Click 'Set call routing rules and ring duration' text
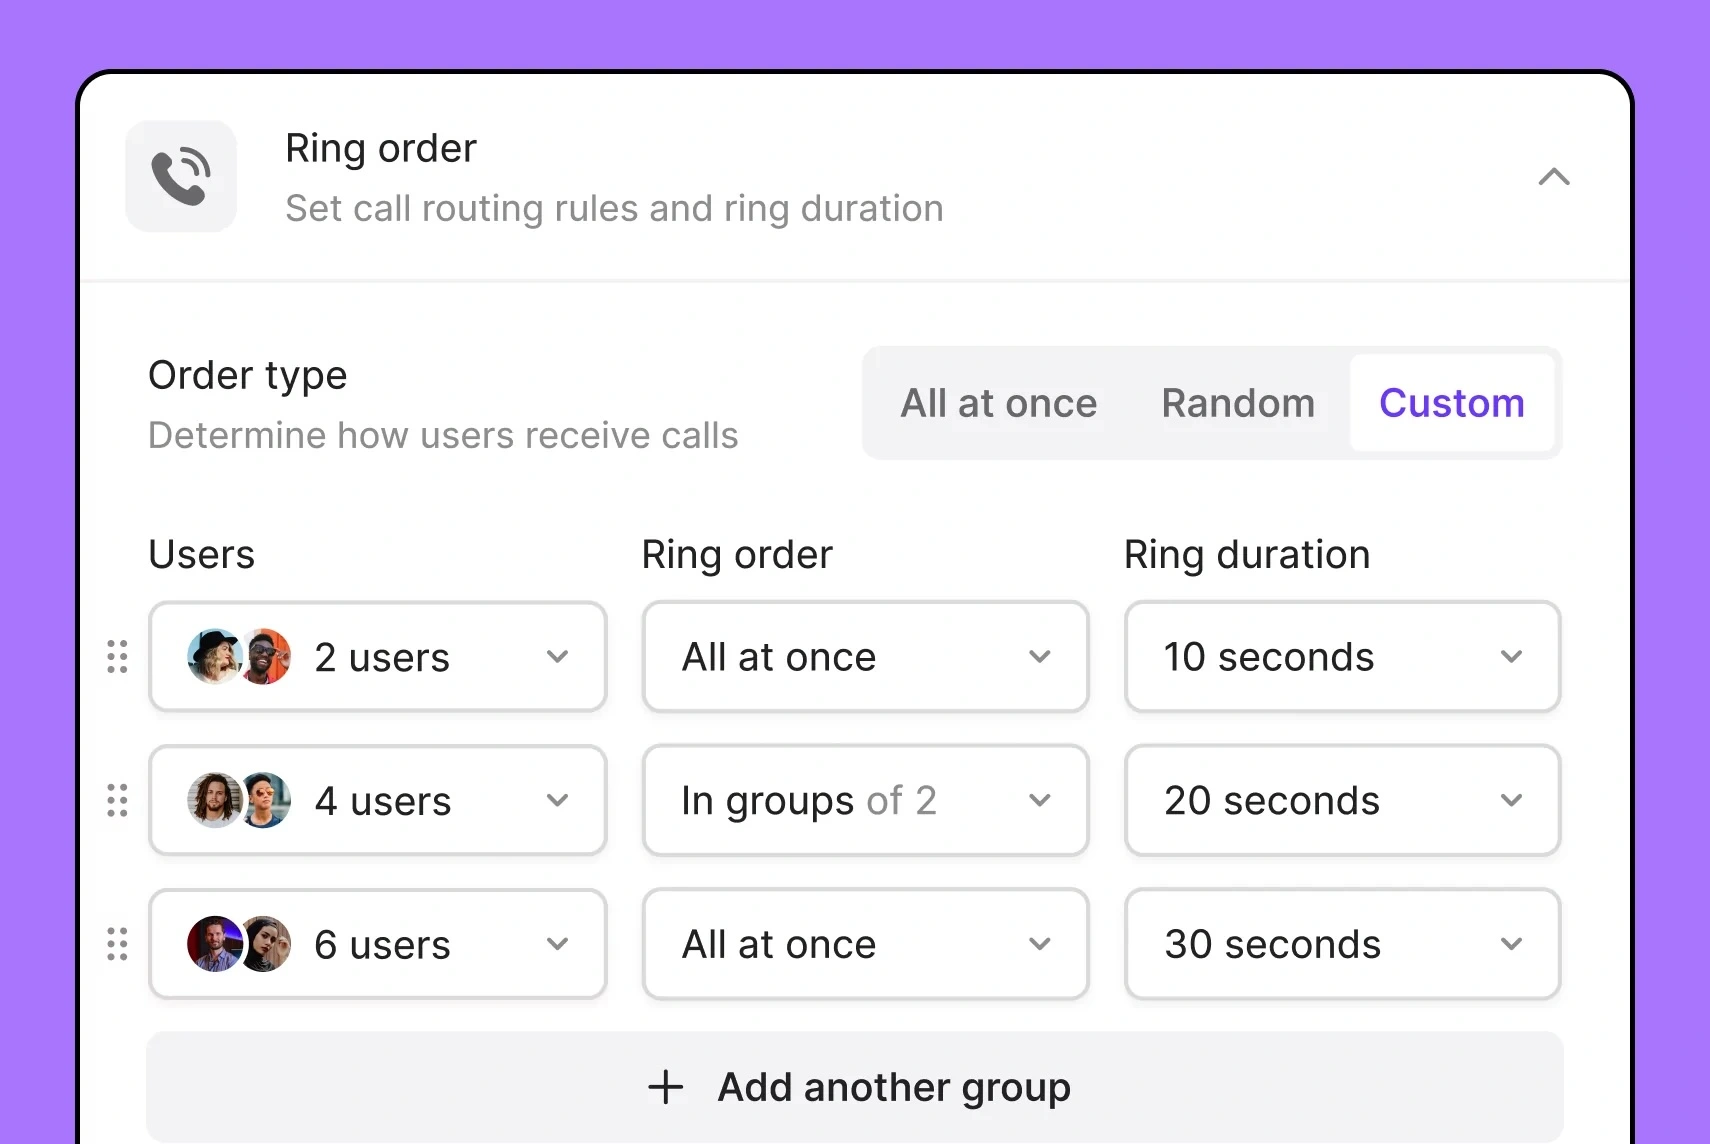 tap(614, 208)
